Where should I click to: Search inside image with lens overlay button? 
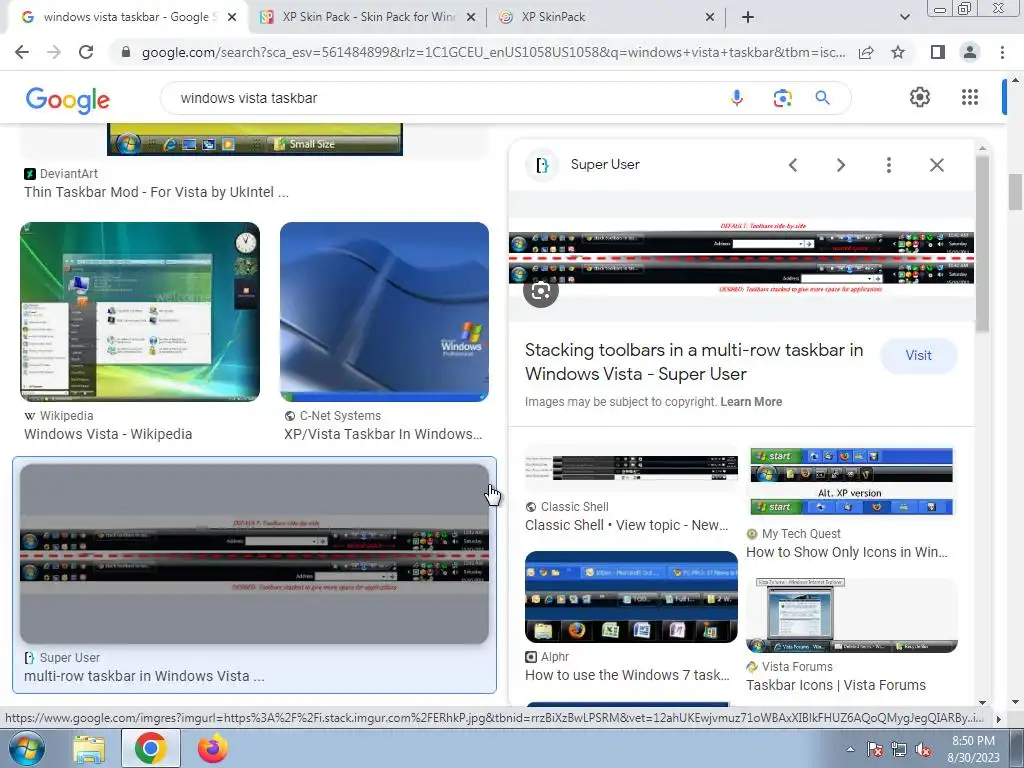pyautogui.click(x=541, y=291)
